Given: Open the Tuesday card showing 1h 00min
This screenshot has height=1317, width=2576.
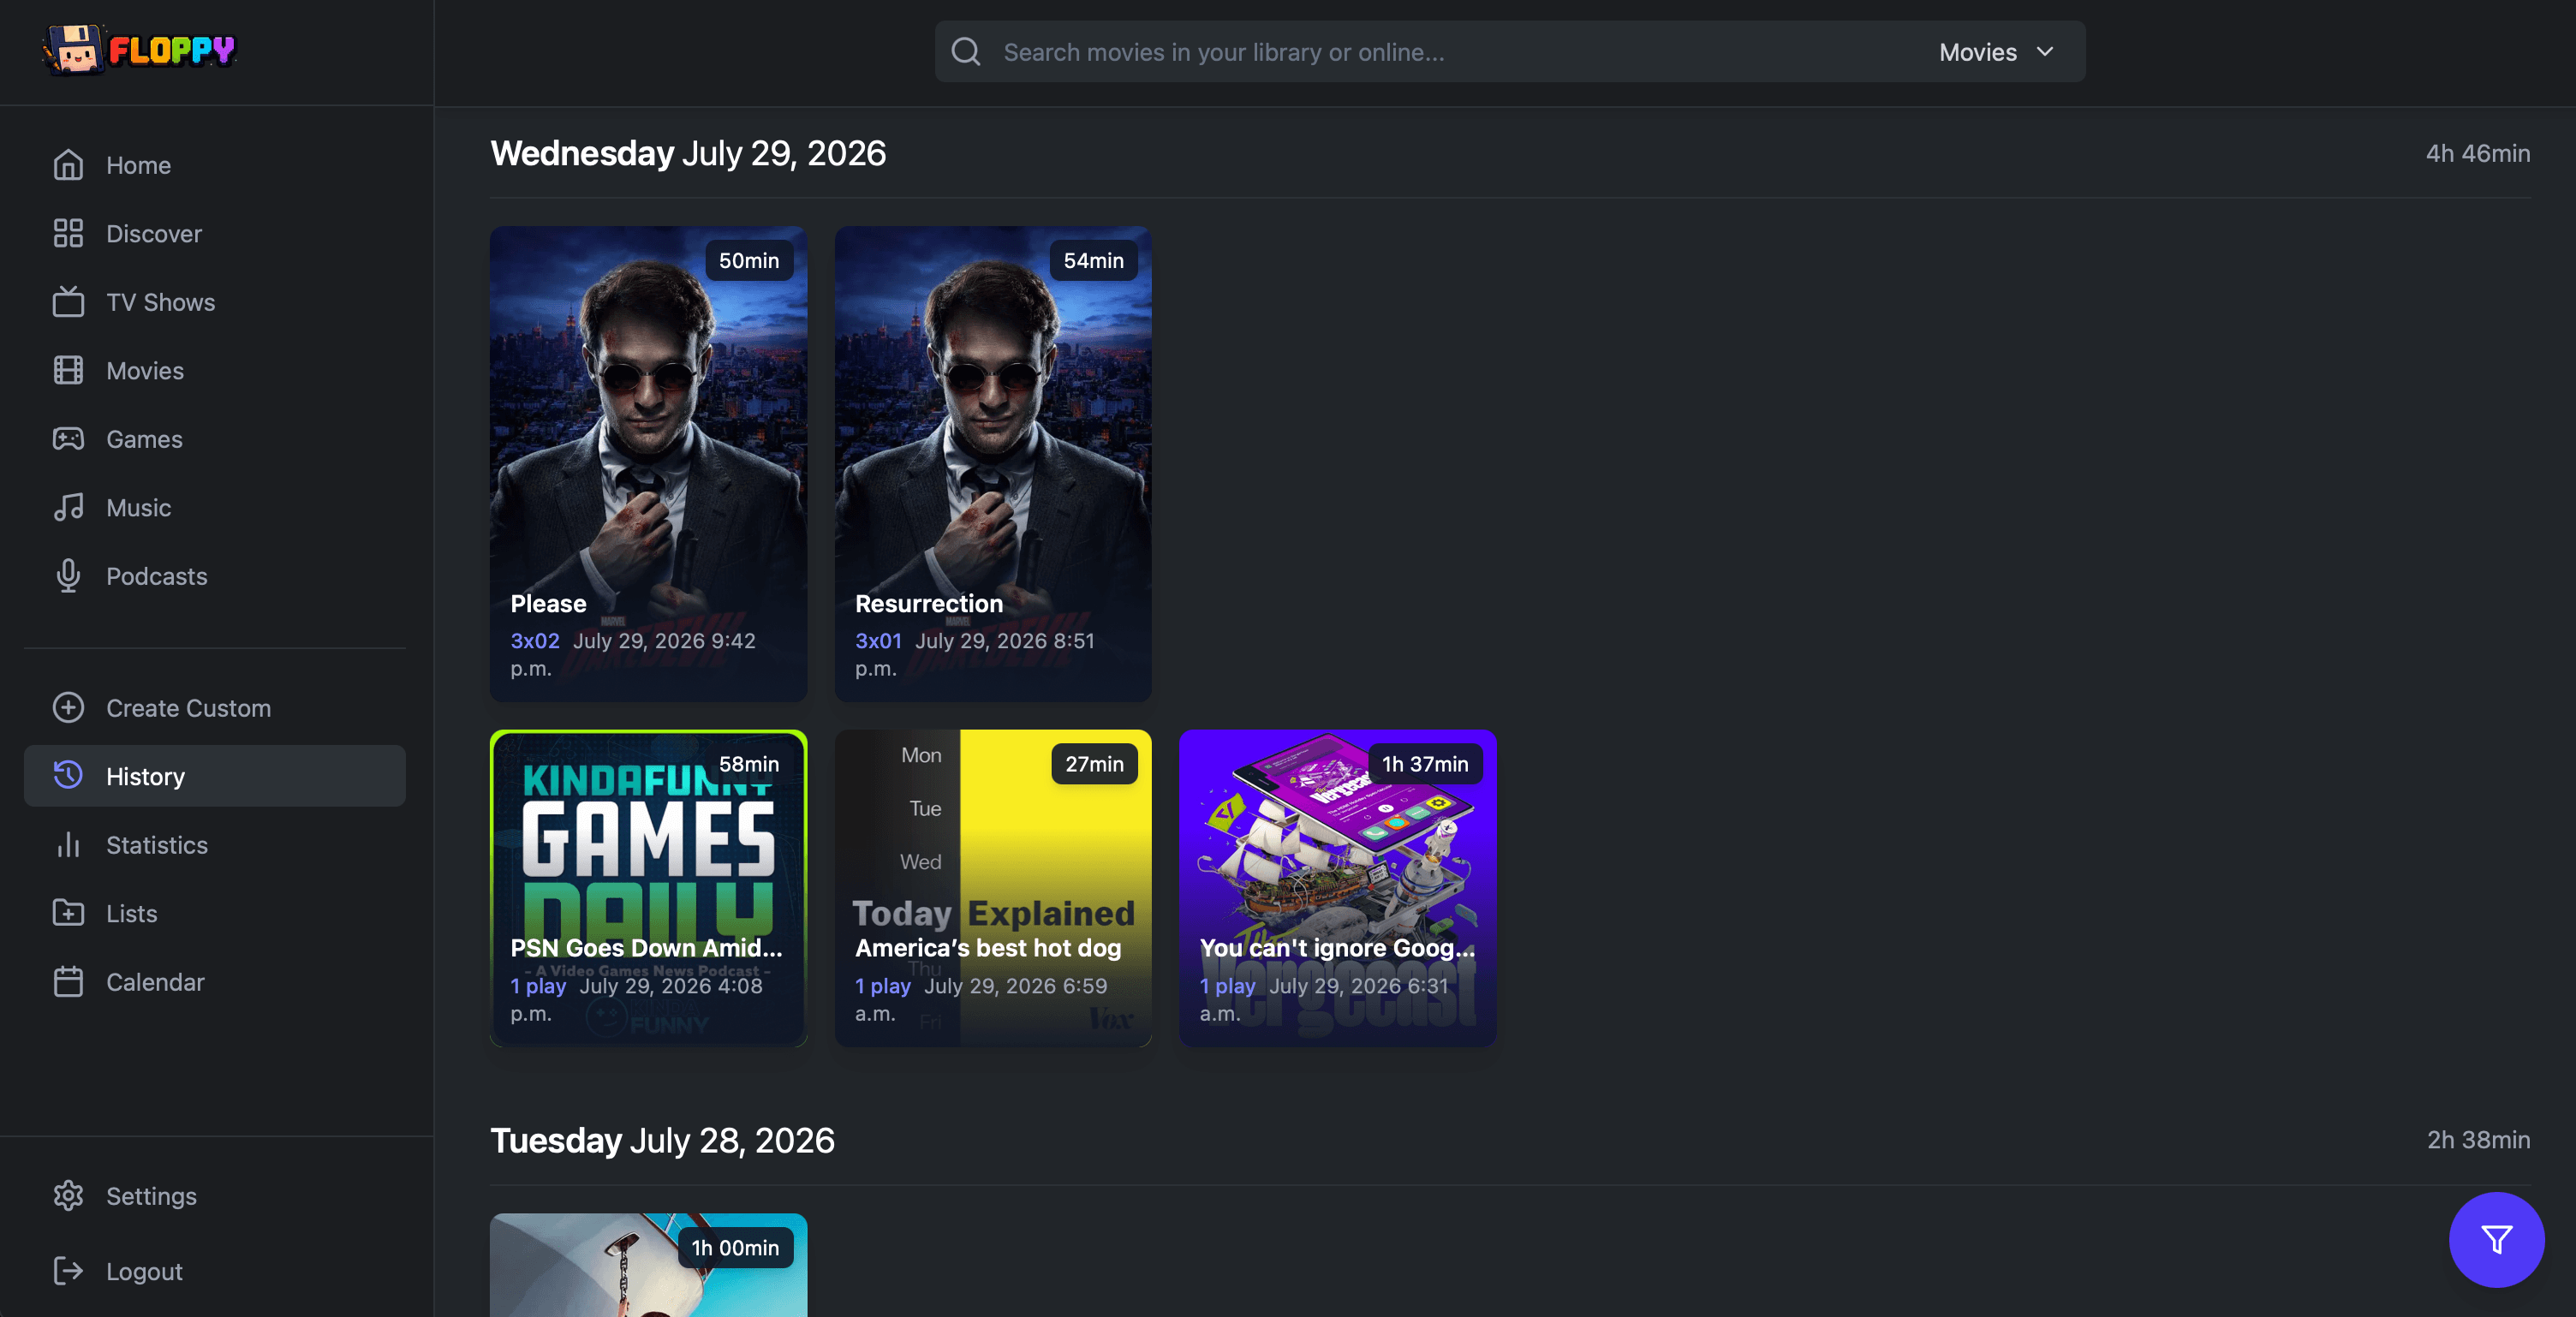Looking at the screenshot, I should click(x=648, y=1265).
